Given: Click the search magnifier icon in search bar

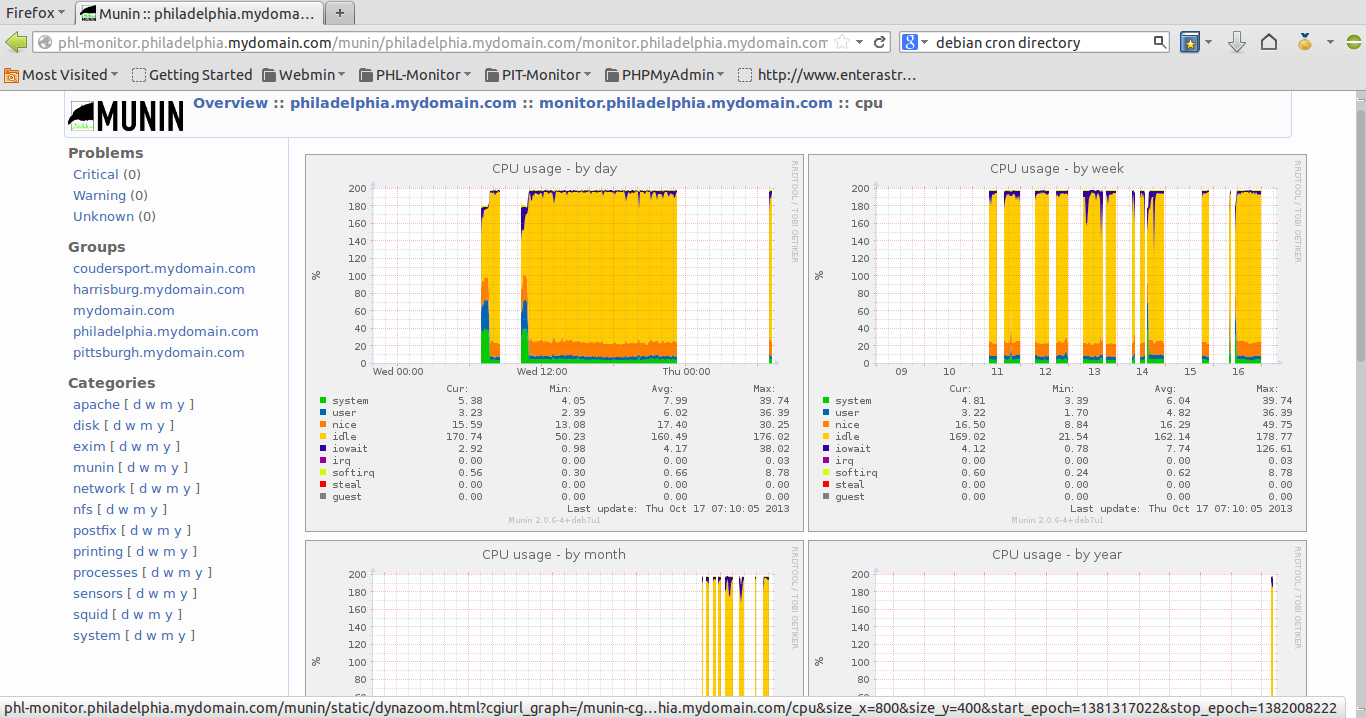Looking at the screenshot, I should (x=1159, y=42).
